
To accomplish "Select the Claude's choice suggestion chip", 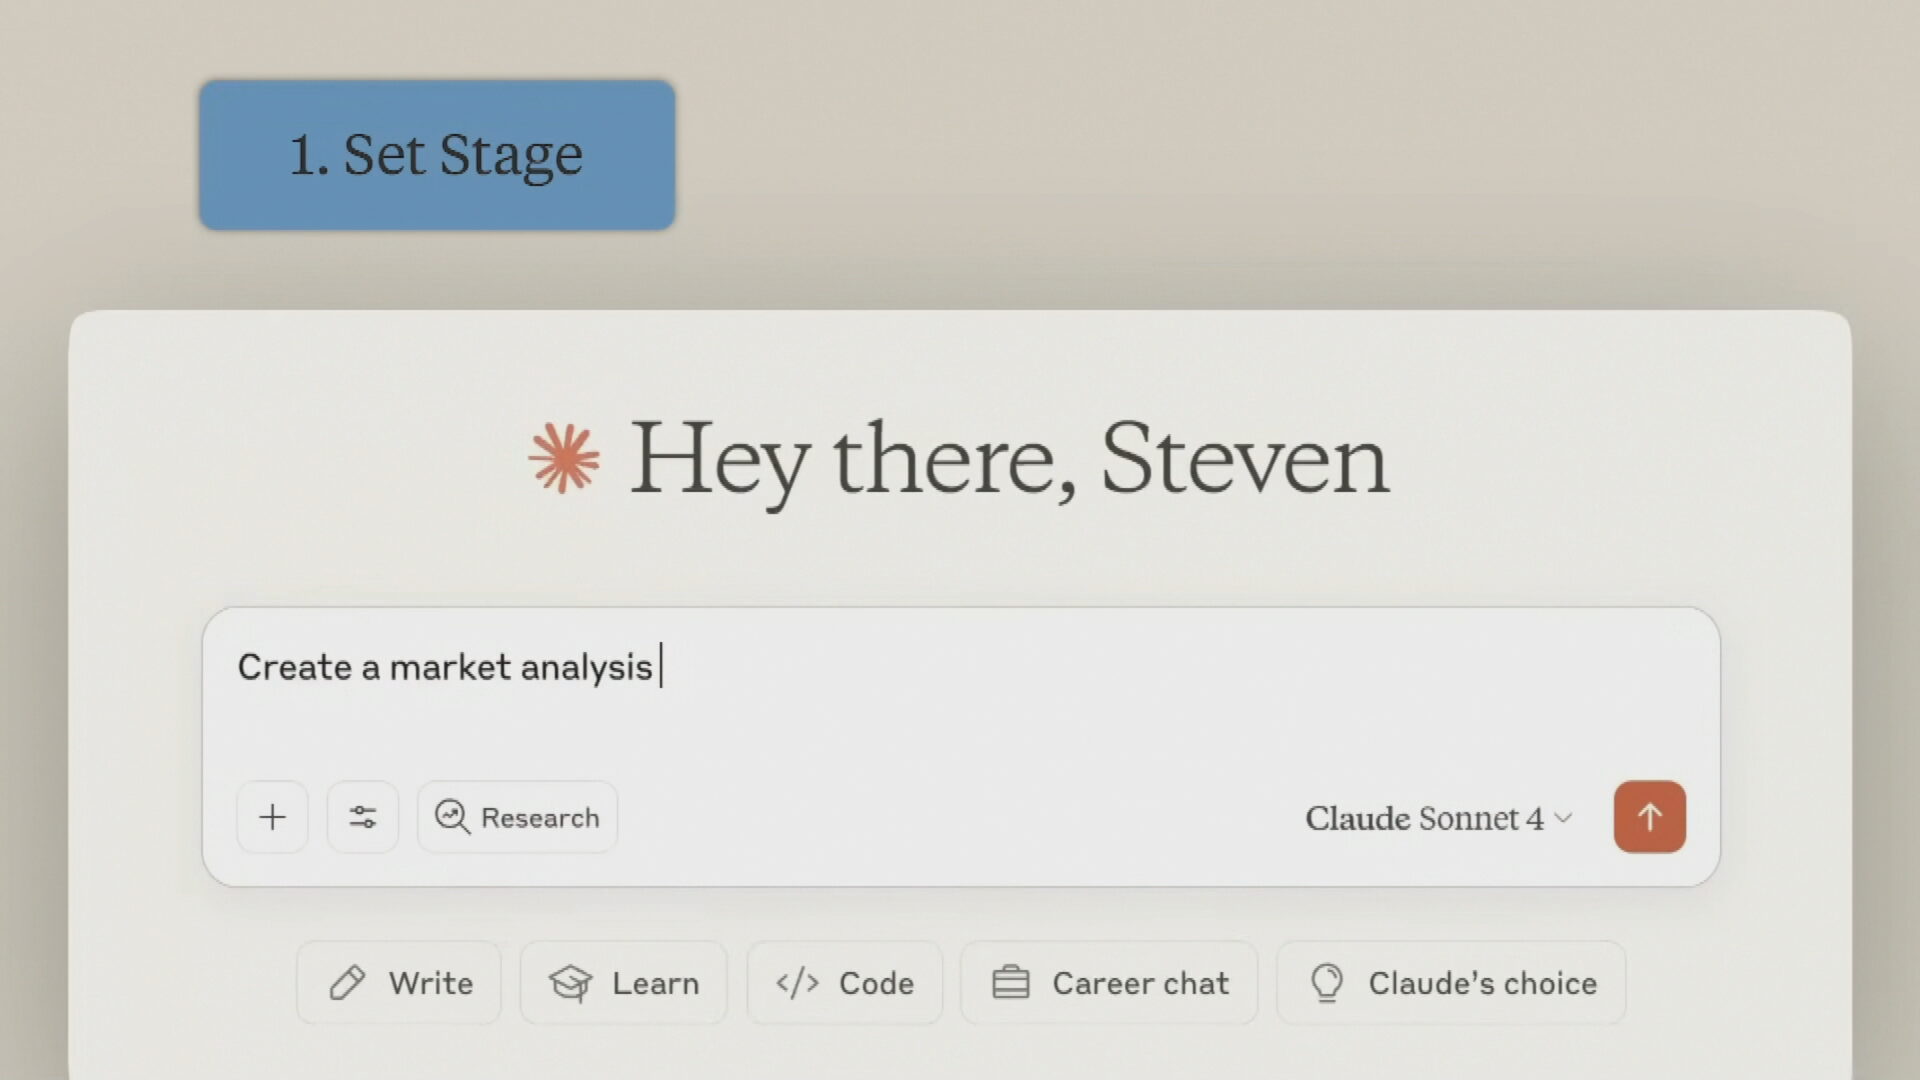I will 1451,983.
